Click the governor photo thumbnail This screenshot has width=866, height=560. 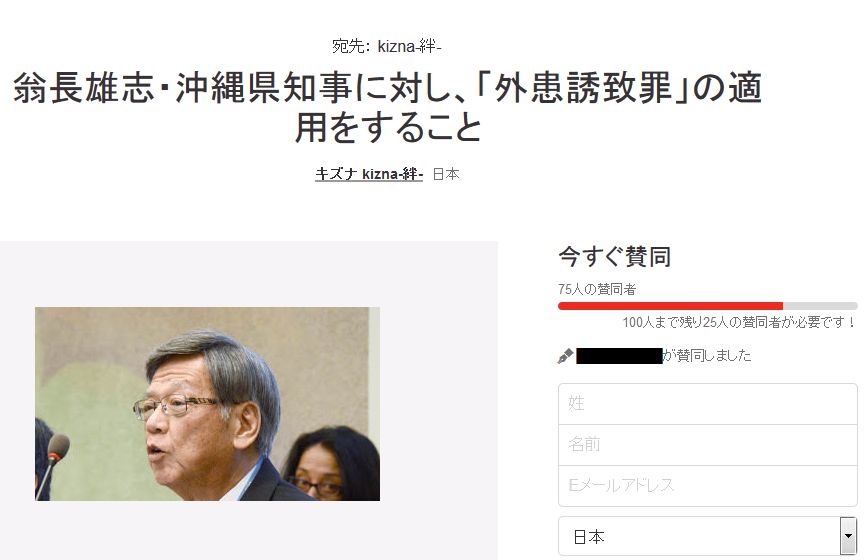[207, 404]
